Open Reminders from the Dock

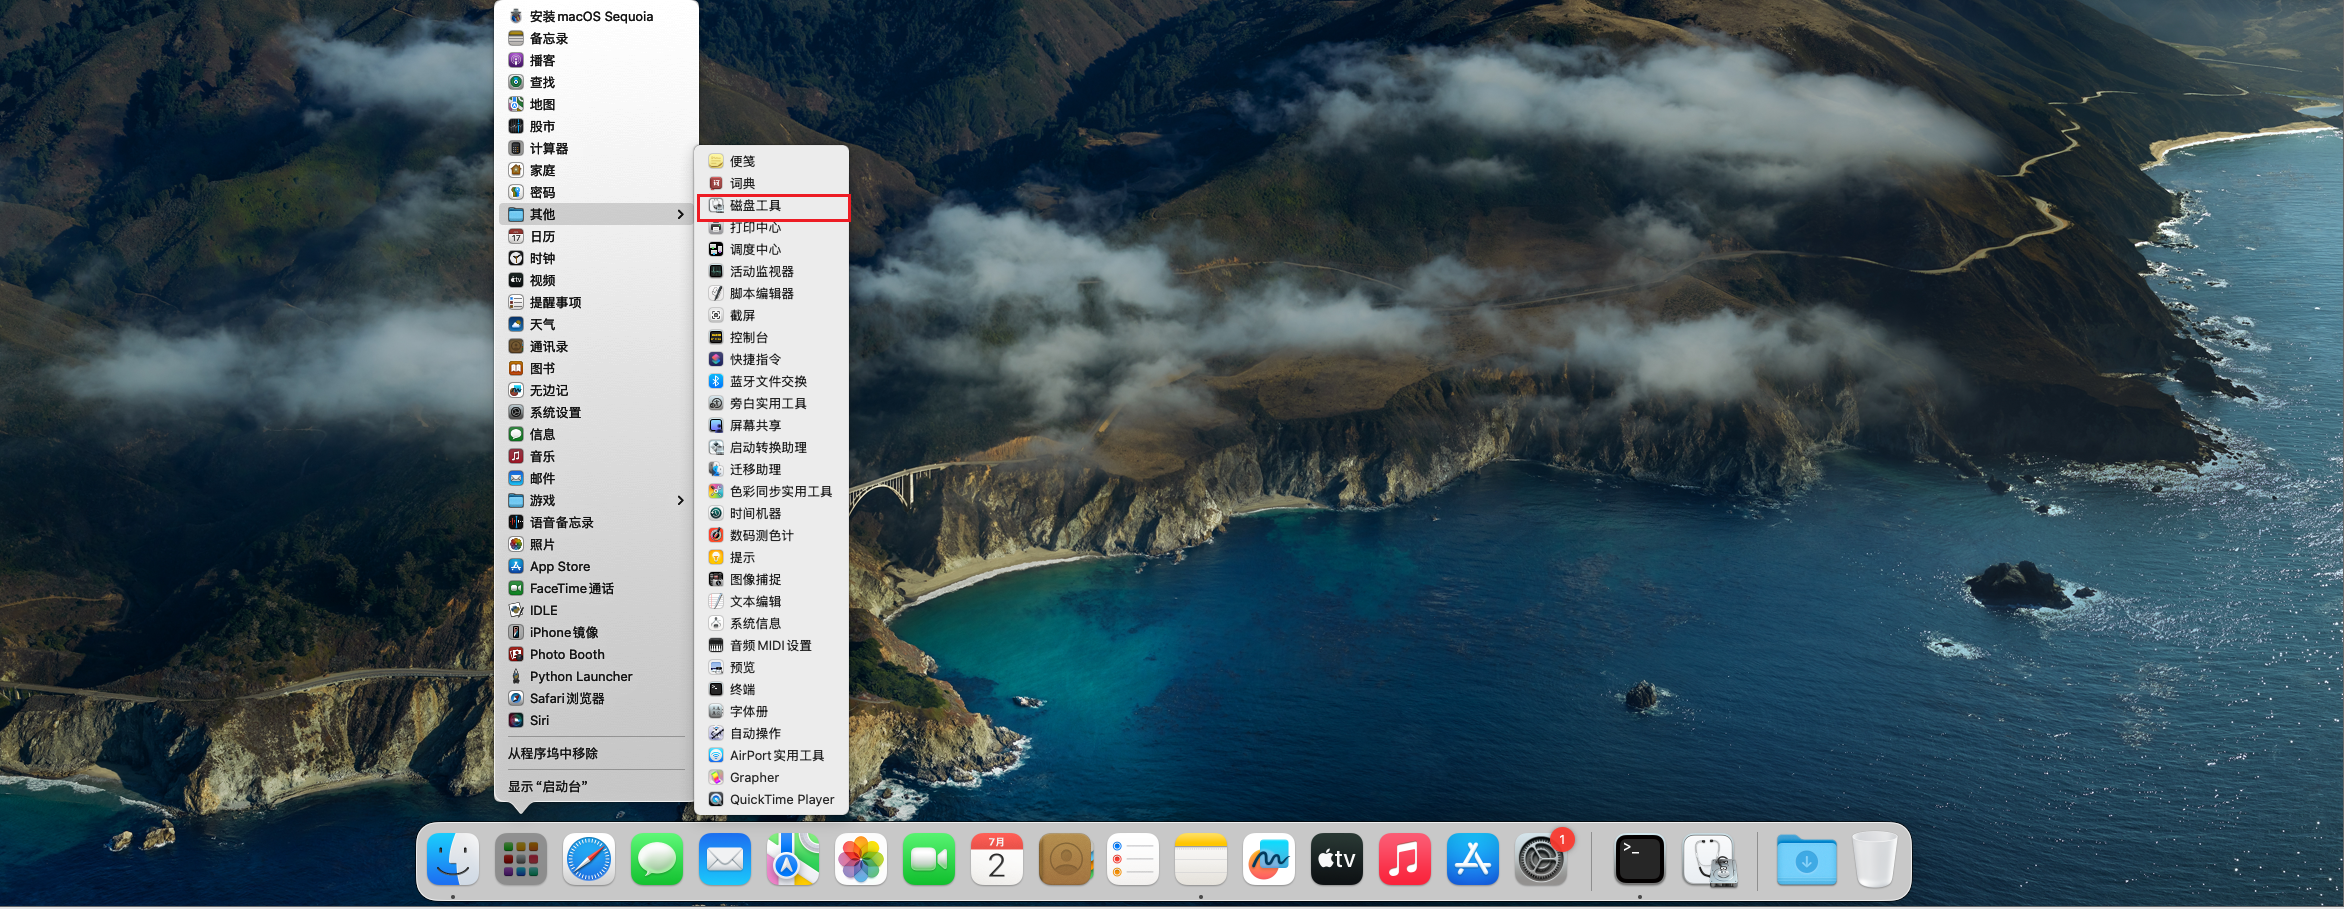(x=1133, y=859)
